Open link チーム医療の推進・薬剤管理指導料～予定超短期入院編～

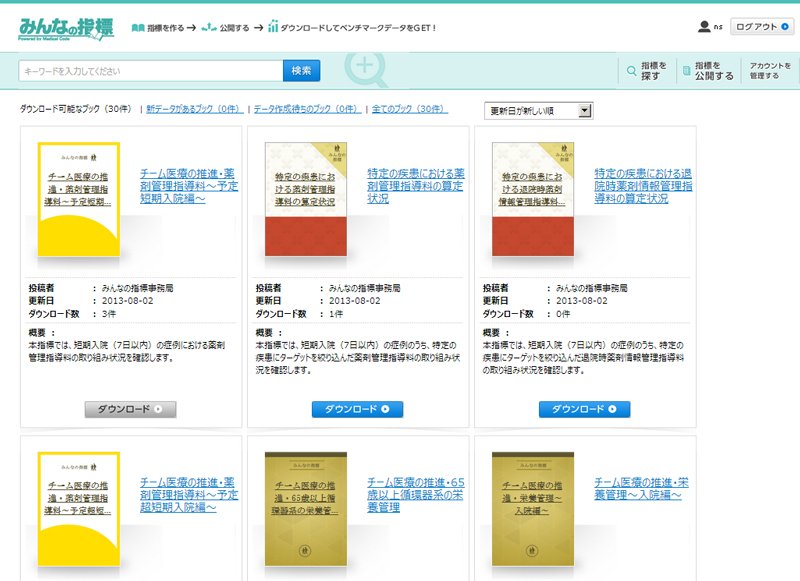(x=189, y=495)
